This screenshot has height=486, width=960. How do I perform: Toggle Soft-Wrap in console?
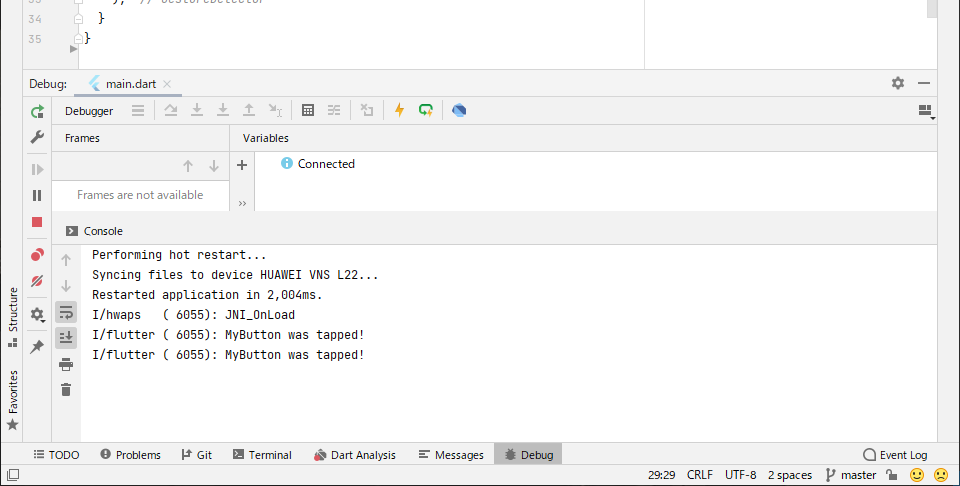tap(66, 312)
